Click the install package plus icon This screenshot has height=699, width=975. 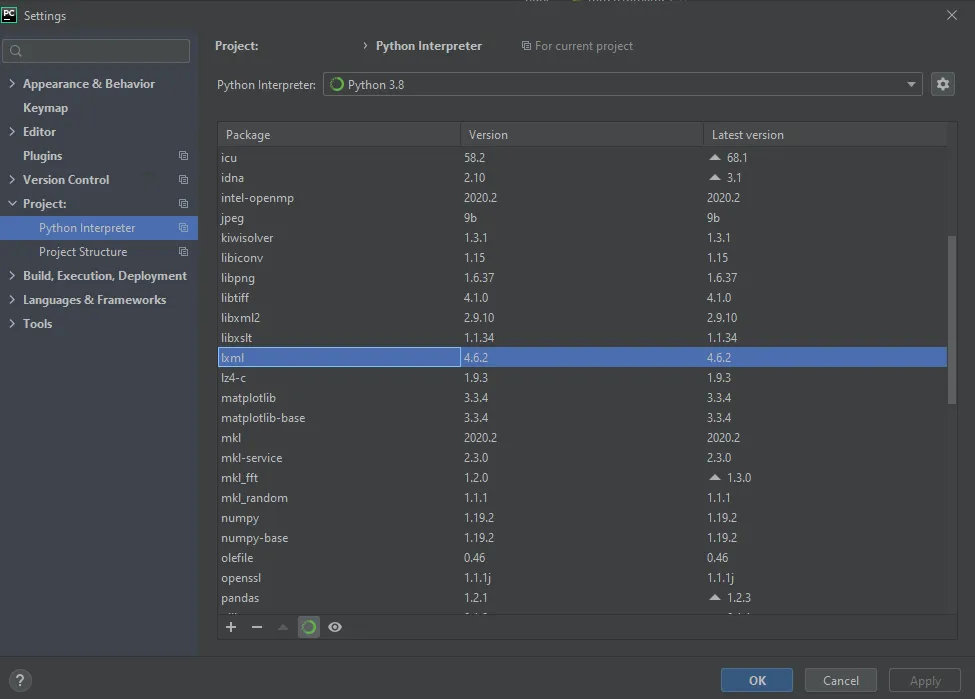click(x=231, y=627)
